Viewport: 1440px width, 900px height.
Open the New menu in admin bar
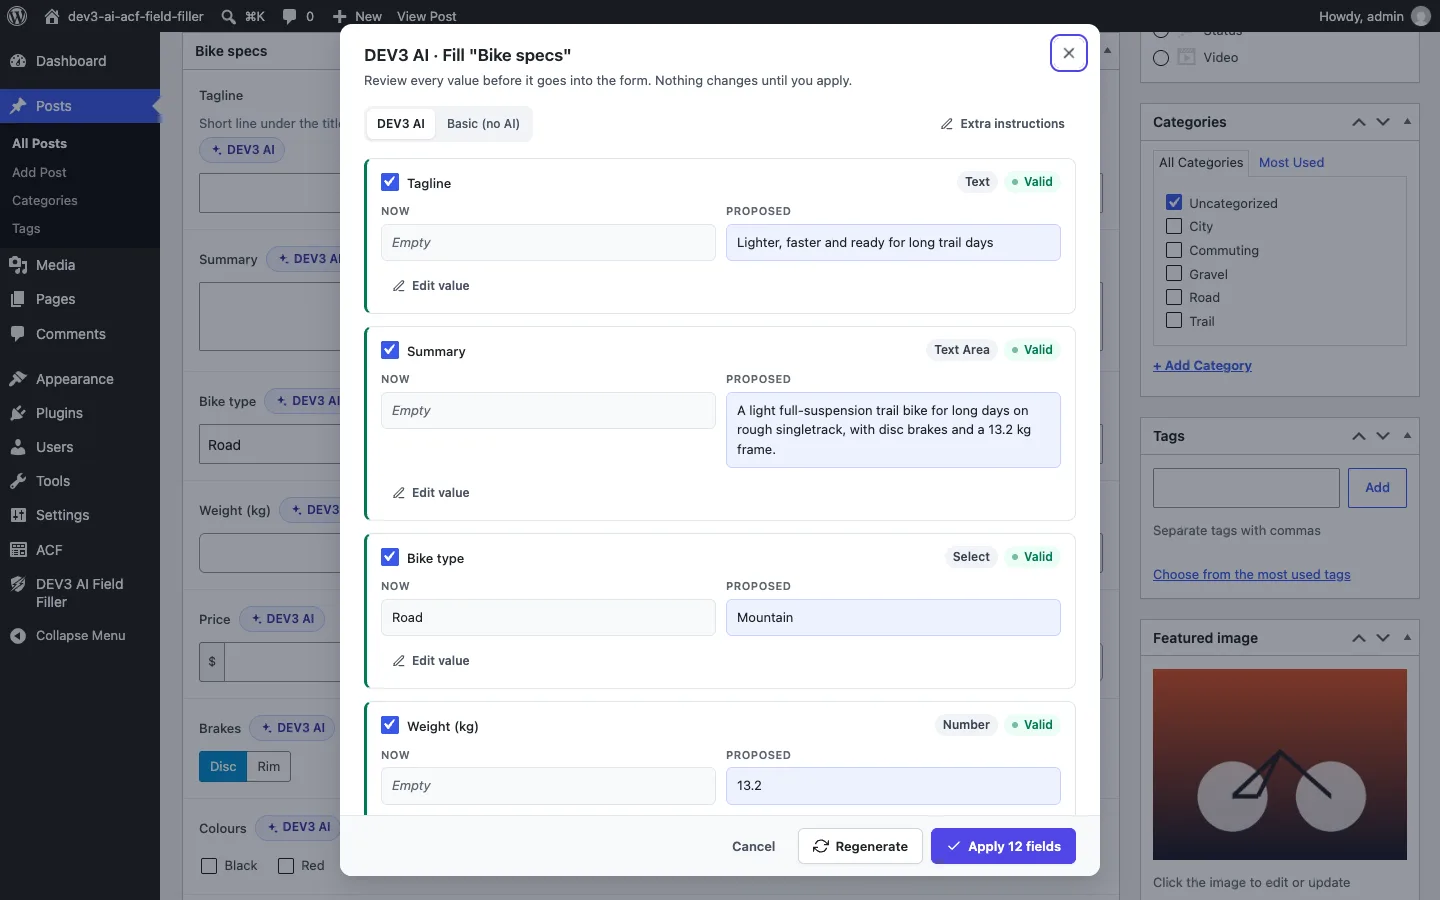357,16
